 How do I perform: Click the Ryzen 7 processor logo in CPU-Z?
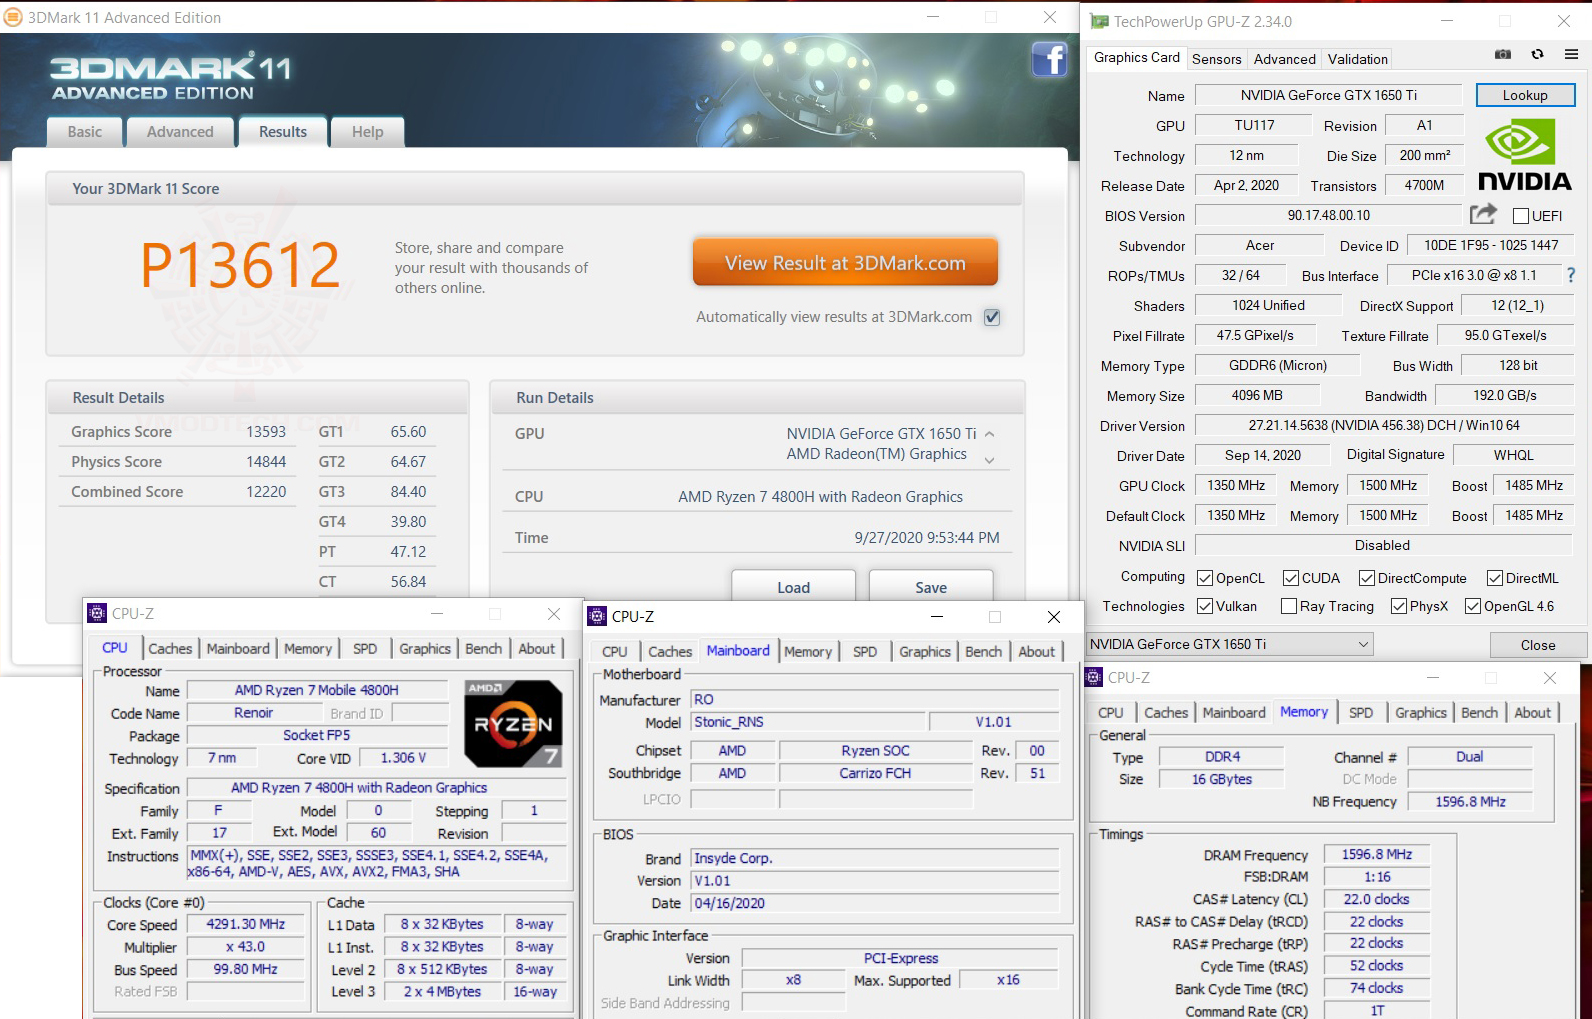513,723
